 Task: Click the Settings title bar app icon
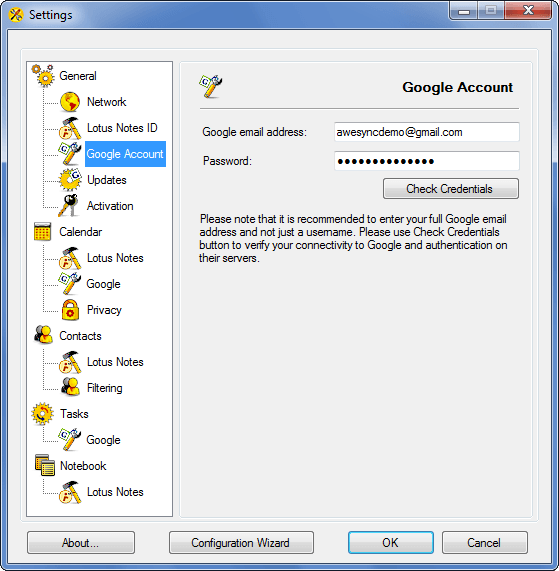point(16,15)
